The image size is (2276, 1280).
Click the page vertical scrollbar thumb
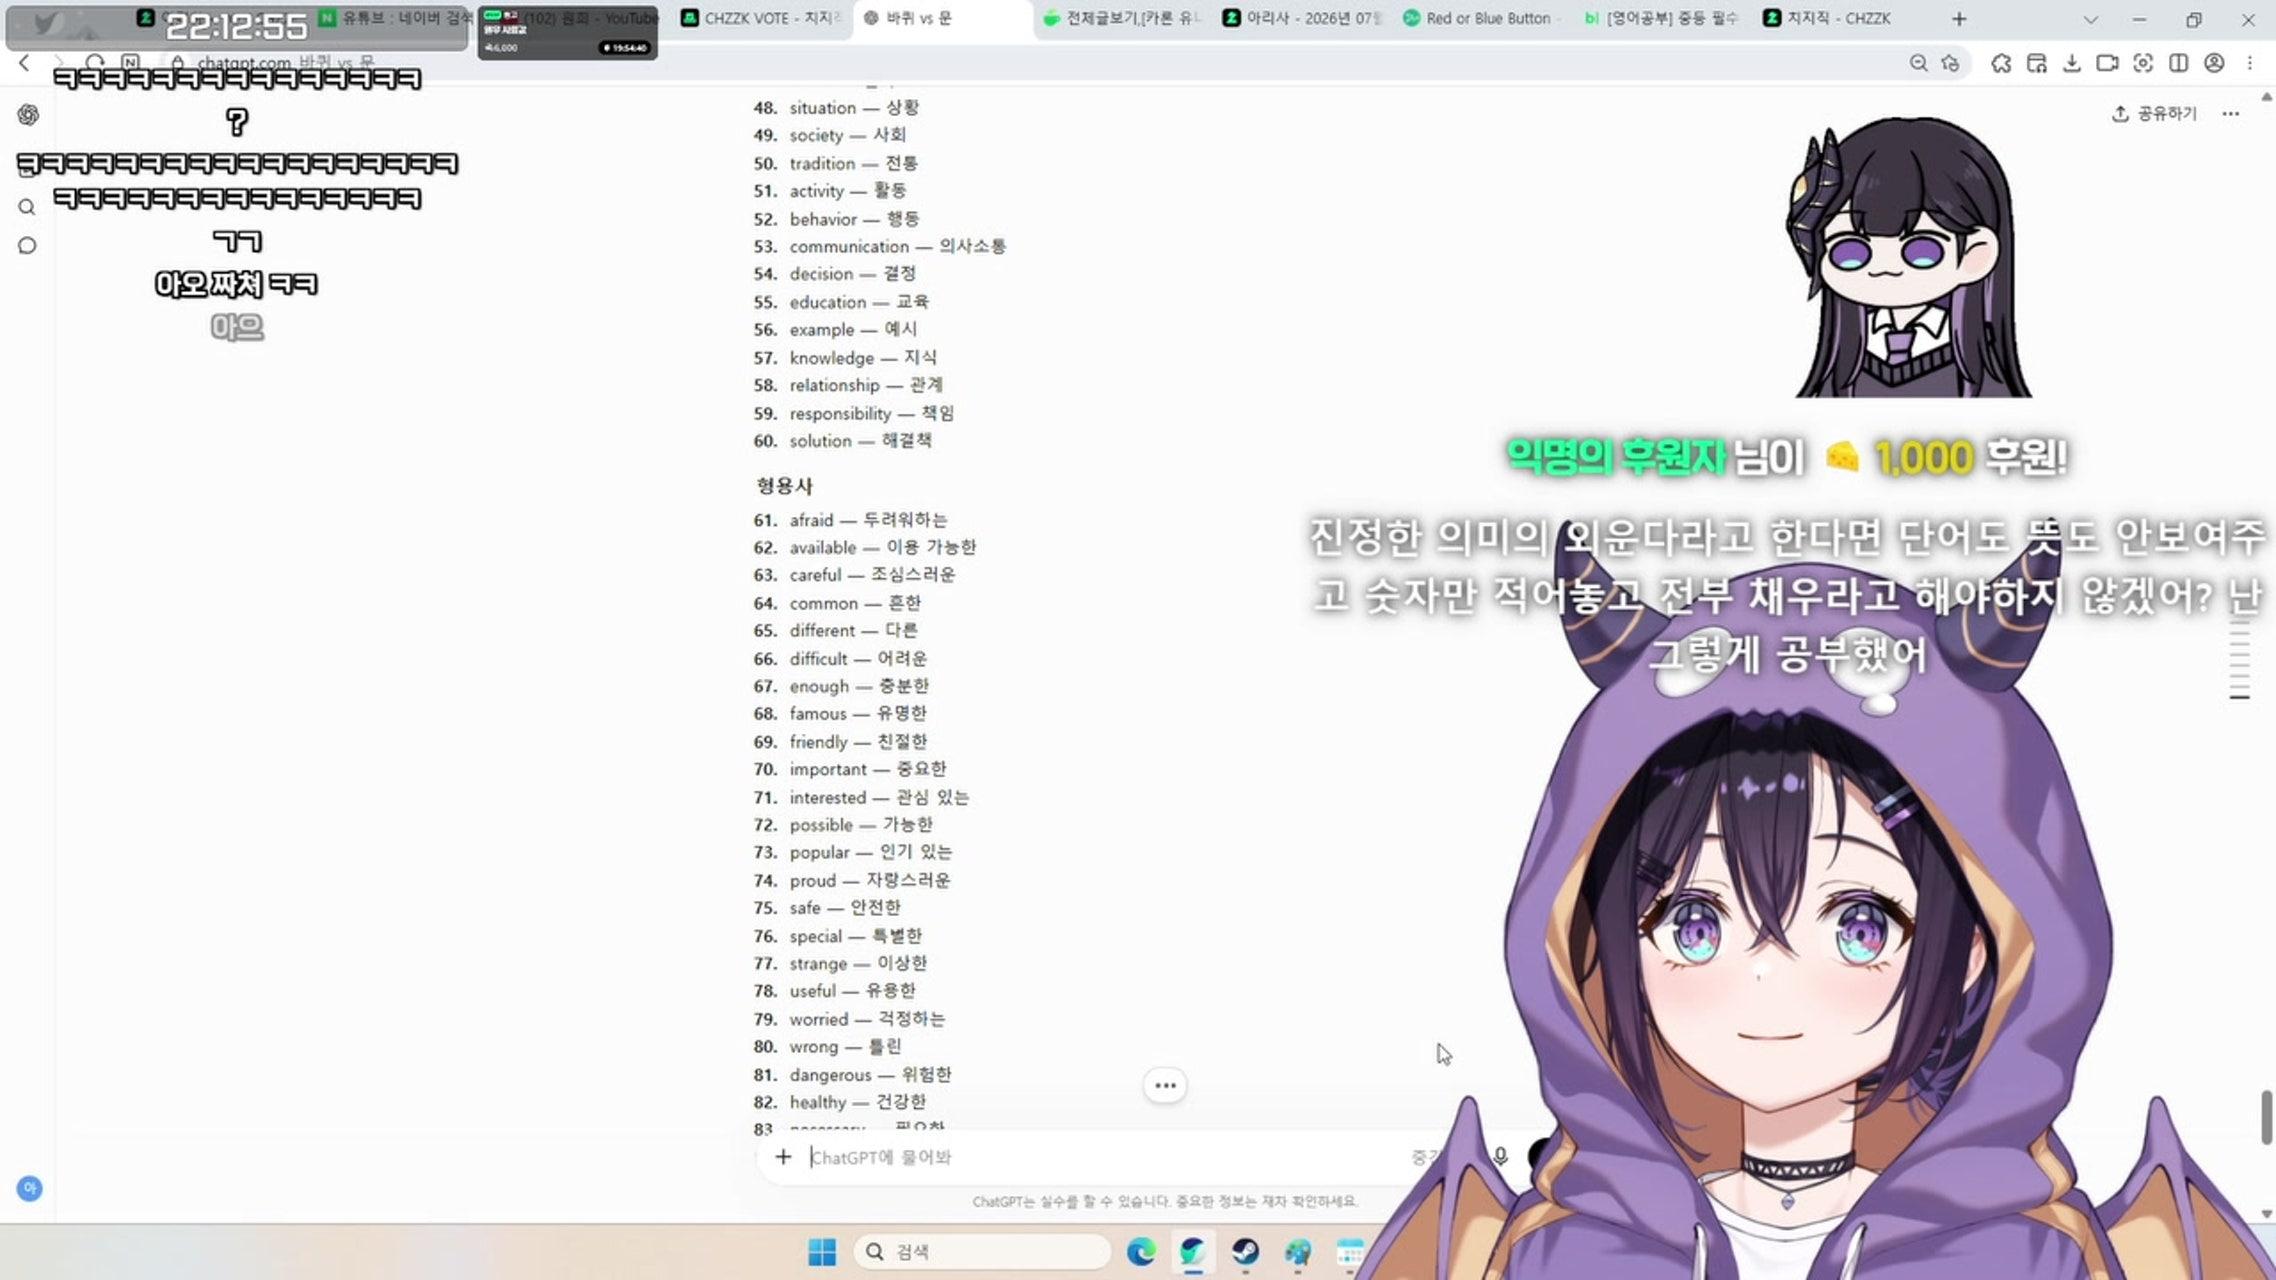(x=2266, y=1118)
